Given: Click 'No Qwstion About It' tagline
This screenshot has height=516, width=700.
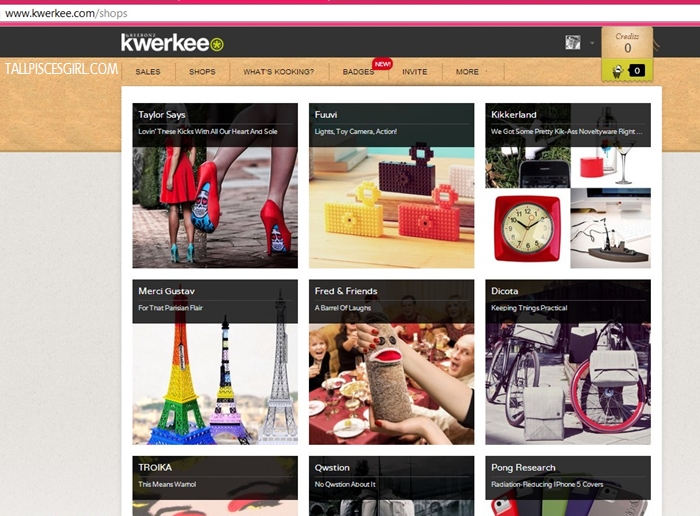Looking at the screenshot, I should 345,484.
